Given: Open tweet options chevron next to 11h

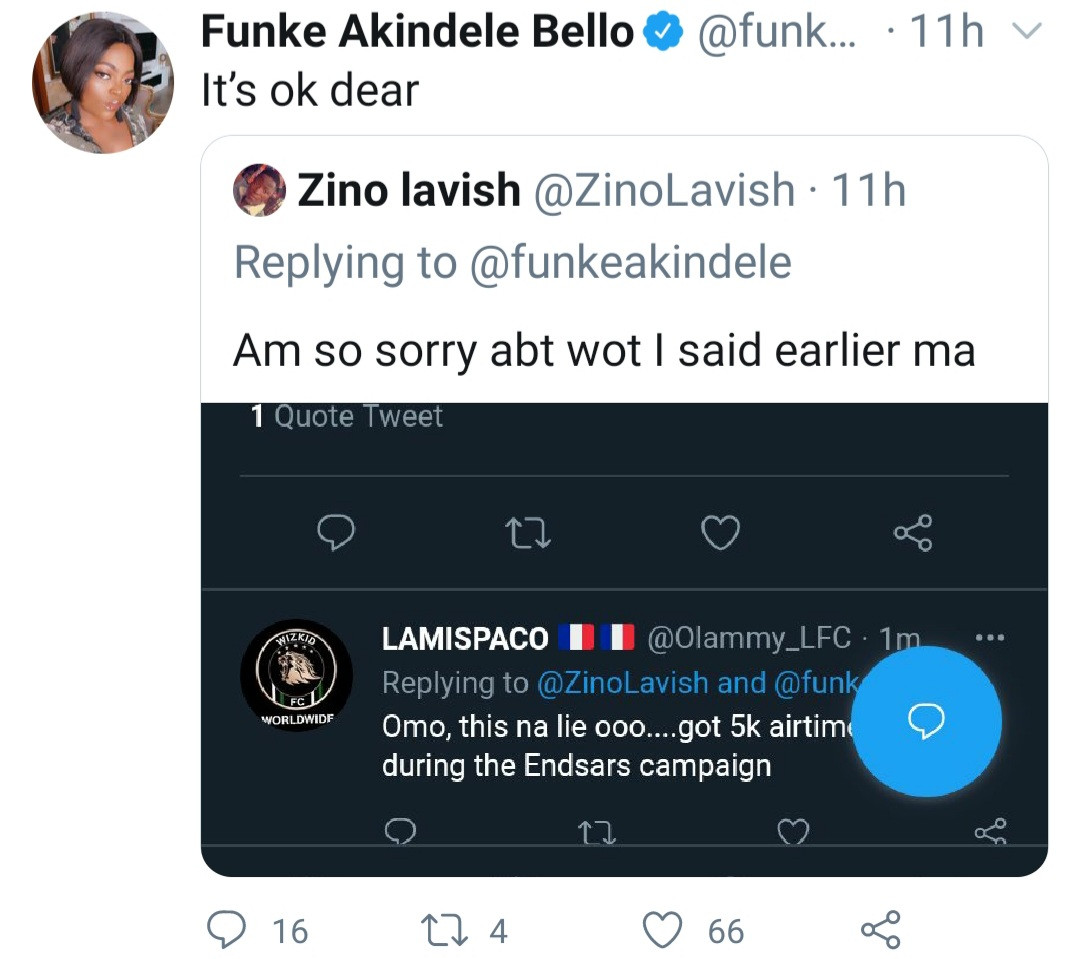Looking at the screenshot, I should 1027,35.
